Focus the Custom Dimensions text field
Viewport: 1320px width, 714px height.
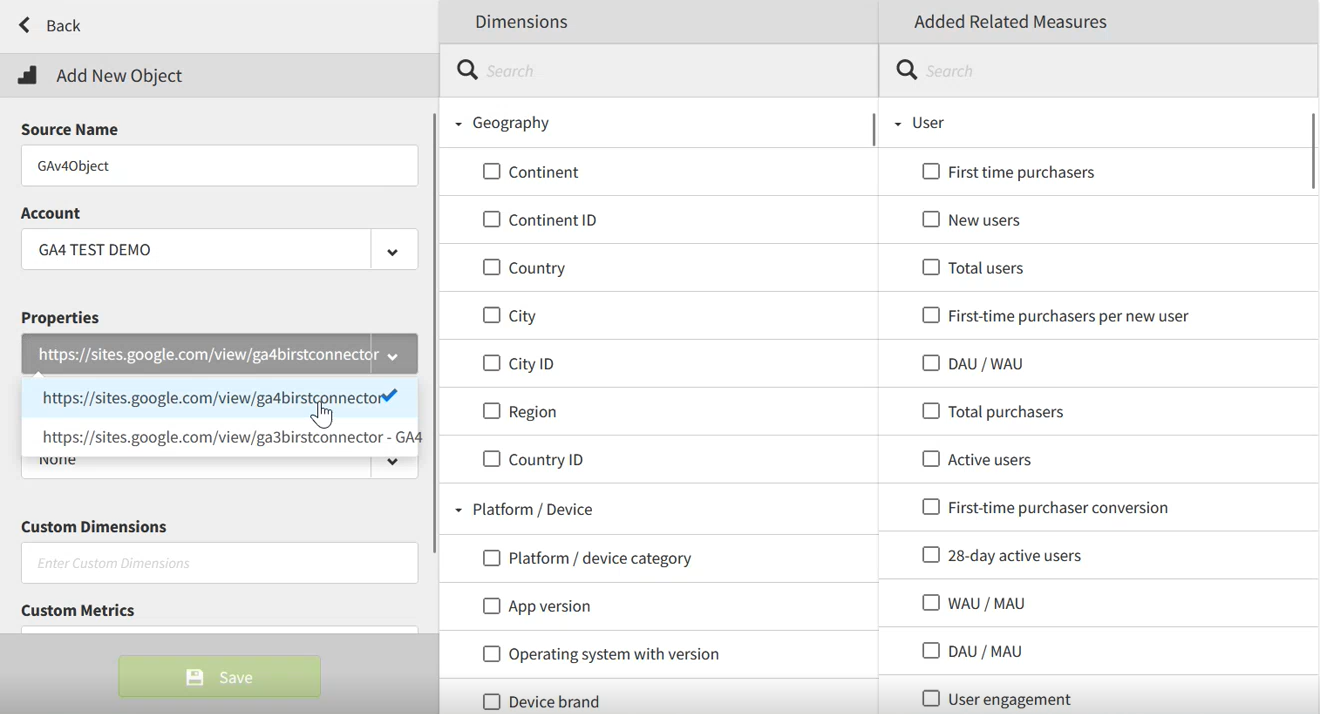pyautogui.click(x=219, y=564)
